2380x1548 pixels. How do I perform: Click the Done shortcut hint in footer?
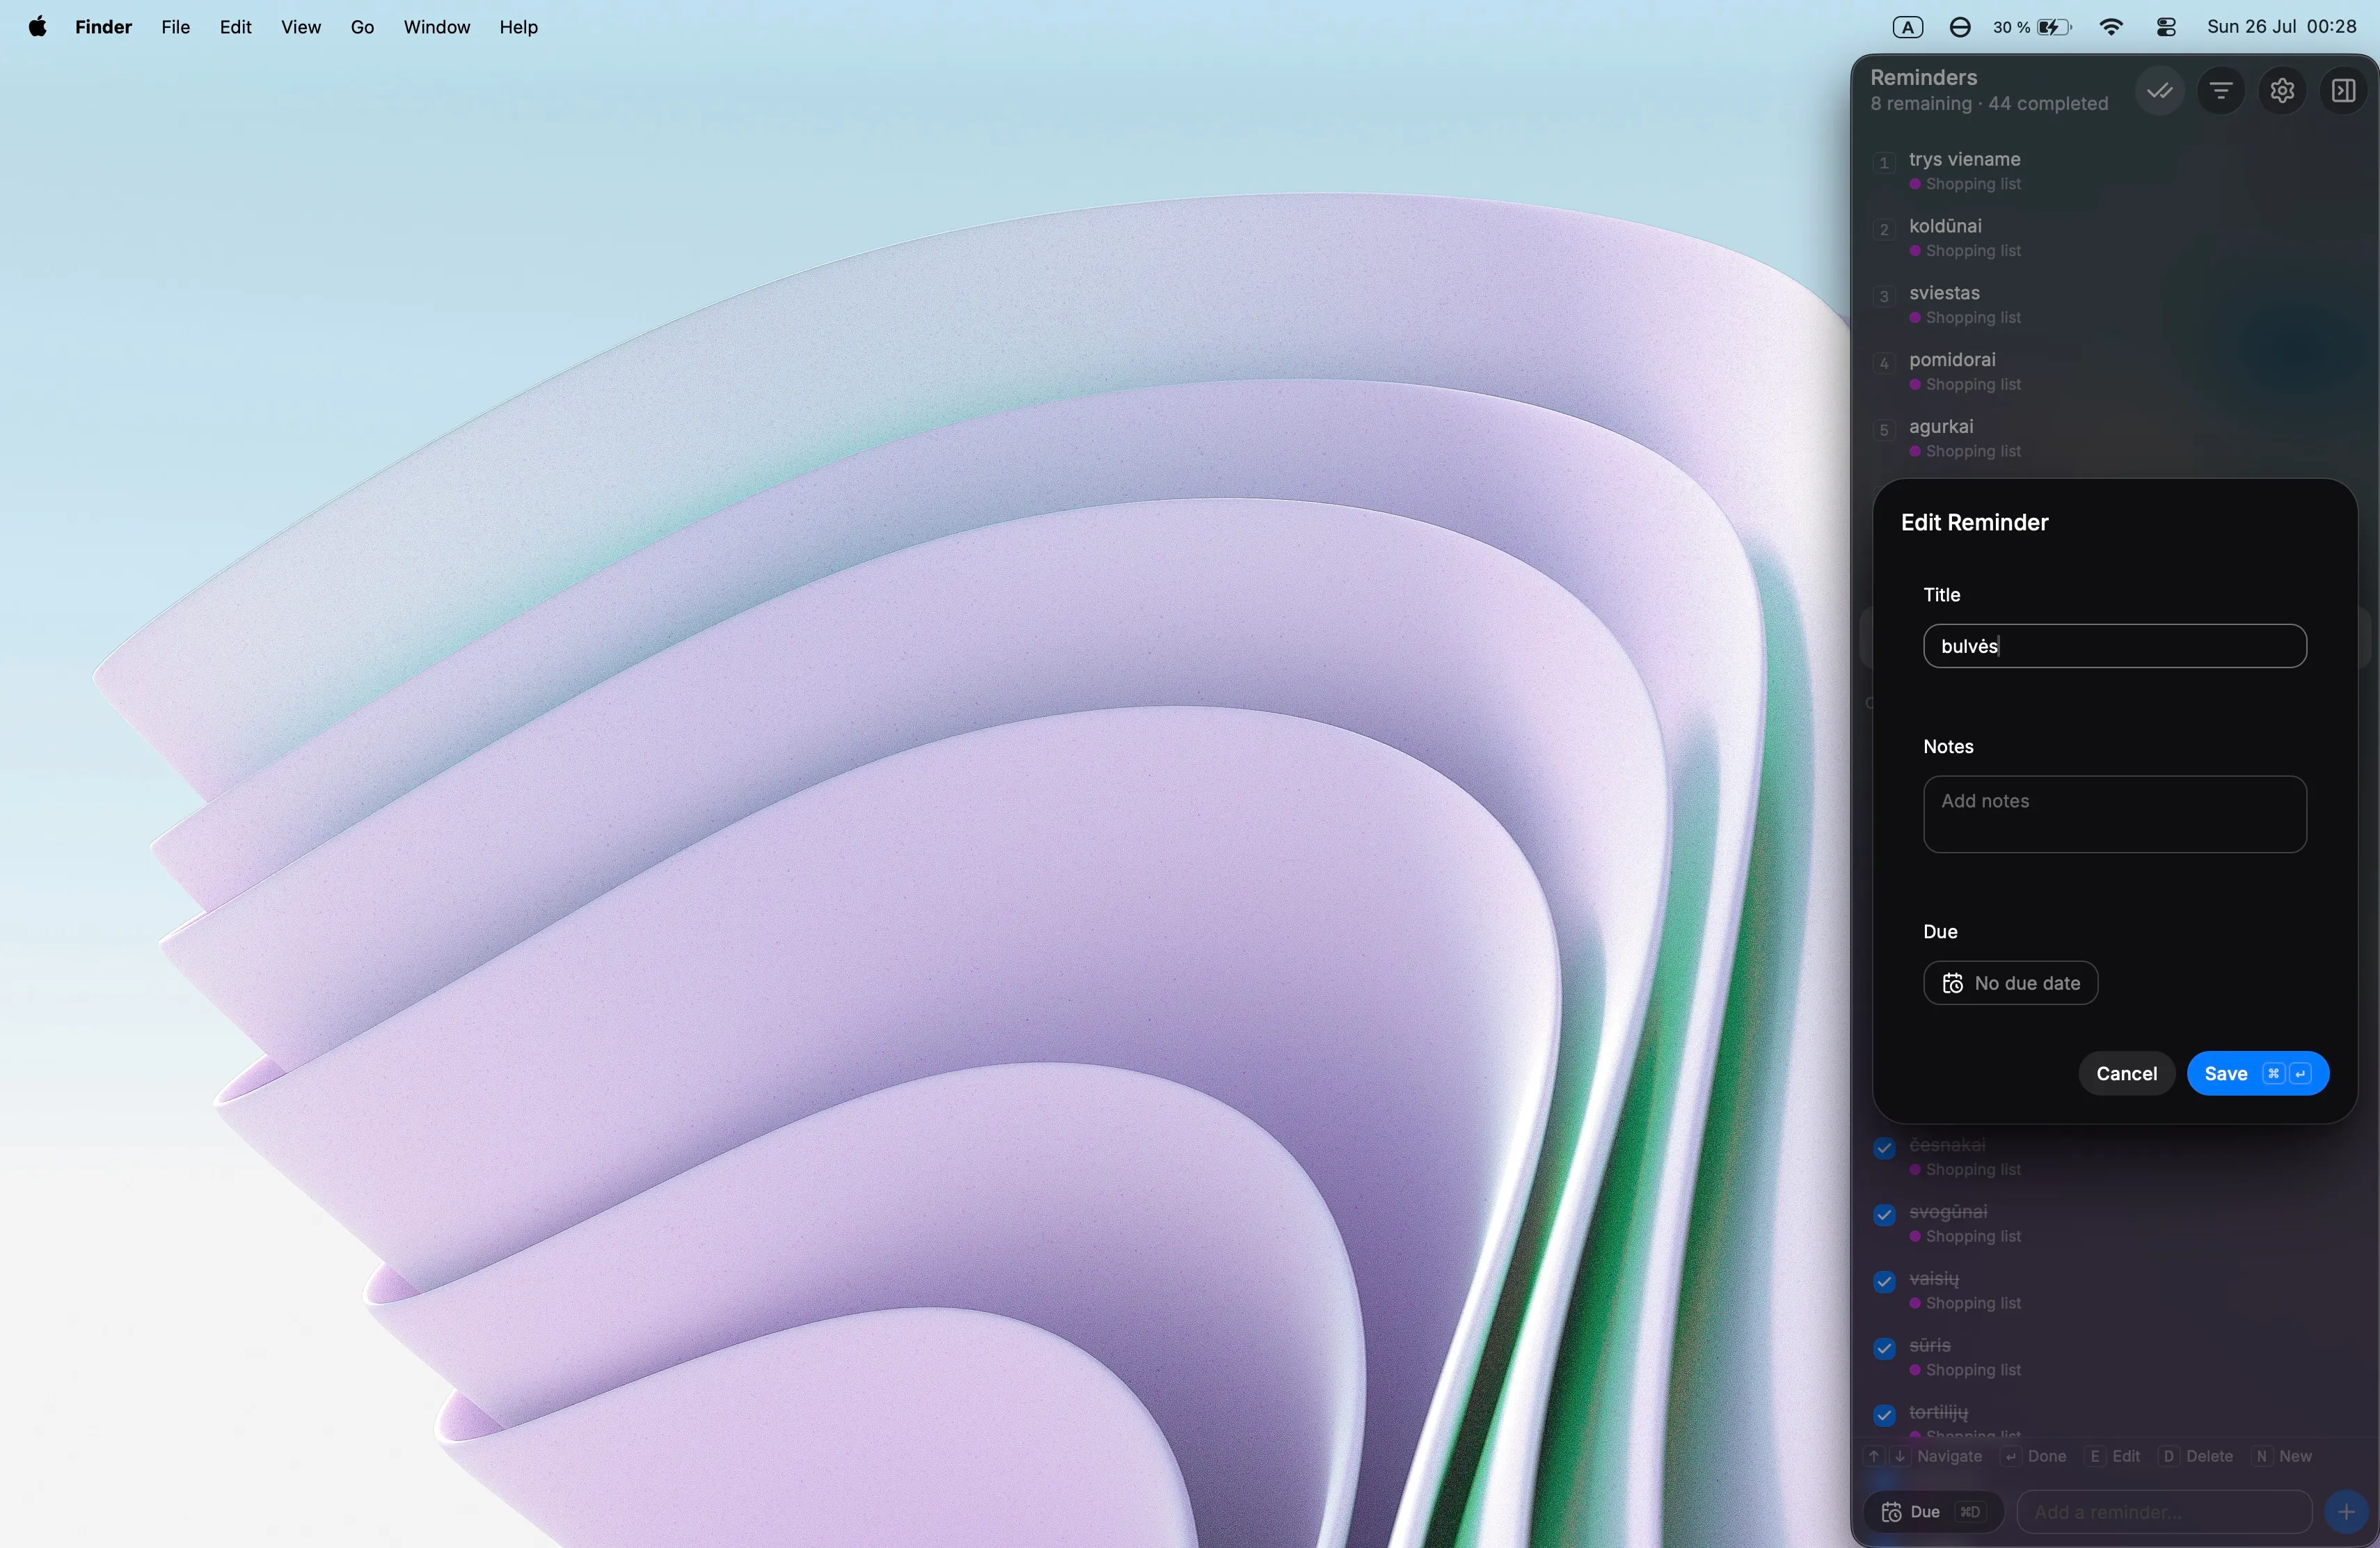click(x=2034, y=1456)
